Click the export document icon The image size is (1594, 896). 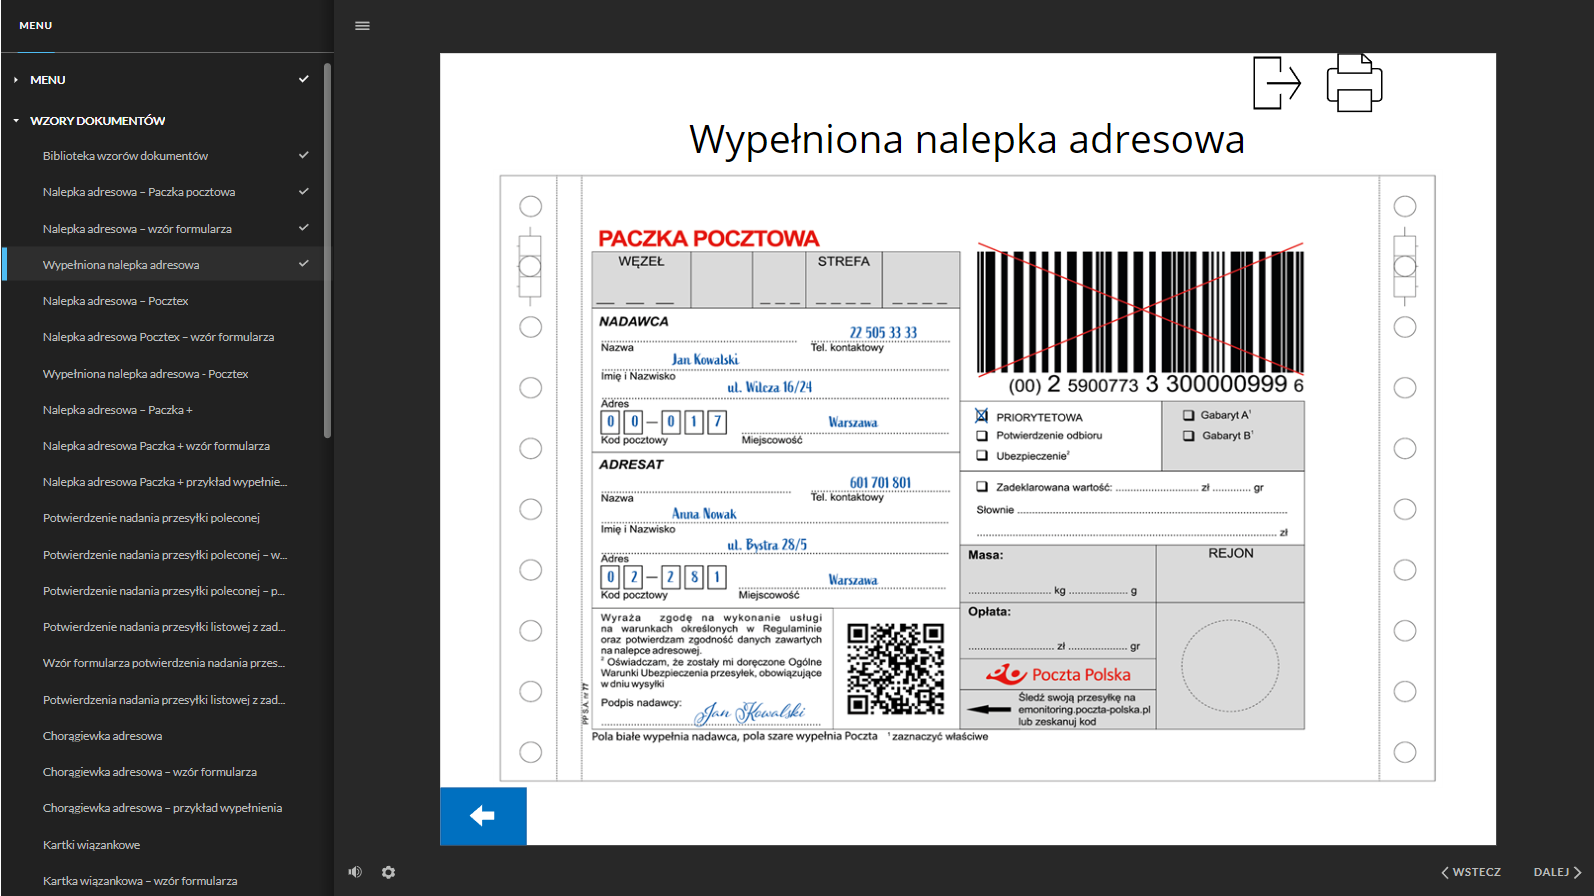pyautogui.click(x=1277, y=83)
